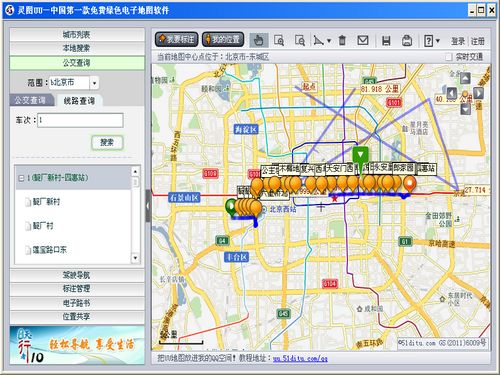Select the 靛厂新村 stop in results

tap(46, 202)
